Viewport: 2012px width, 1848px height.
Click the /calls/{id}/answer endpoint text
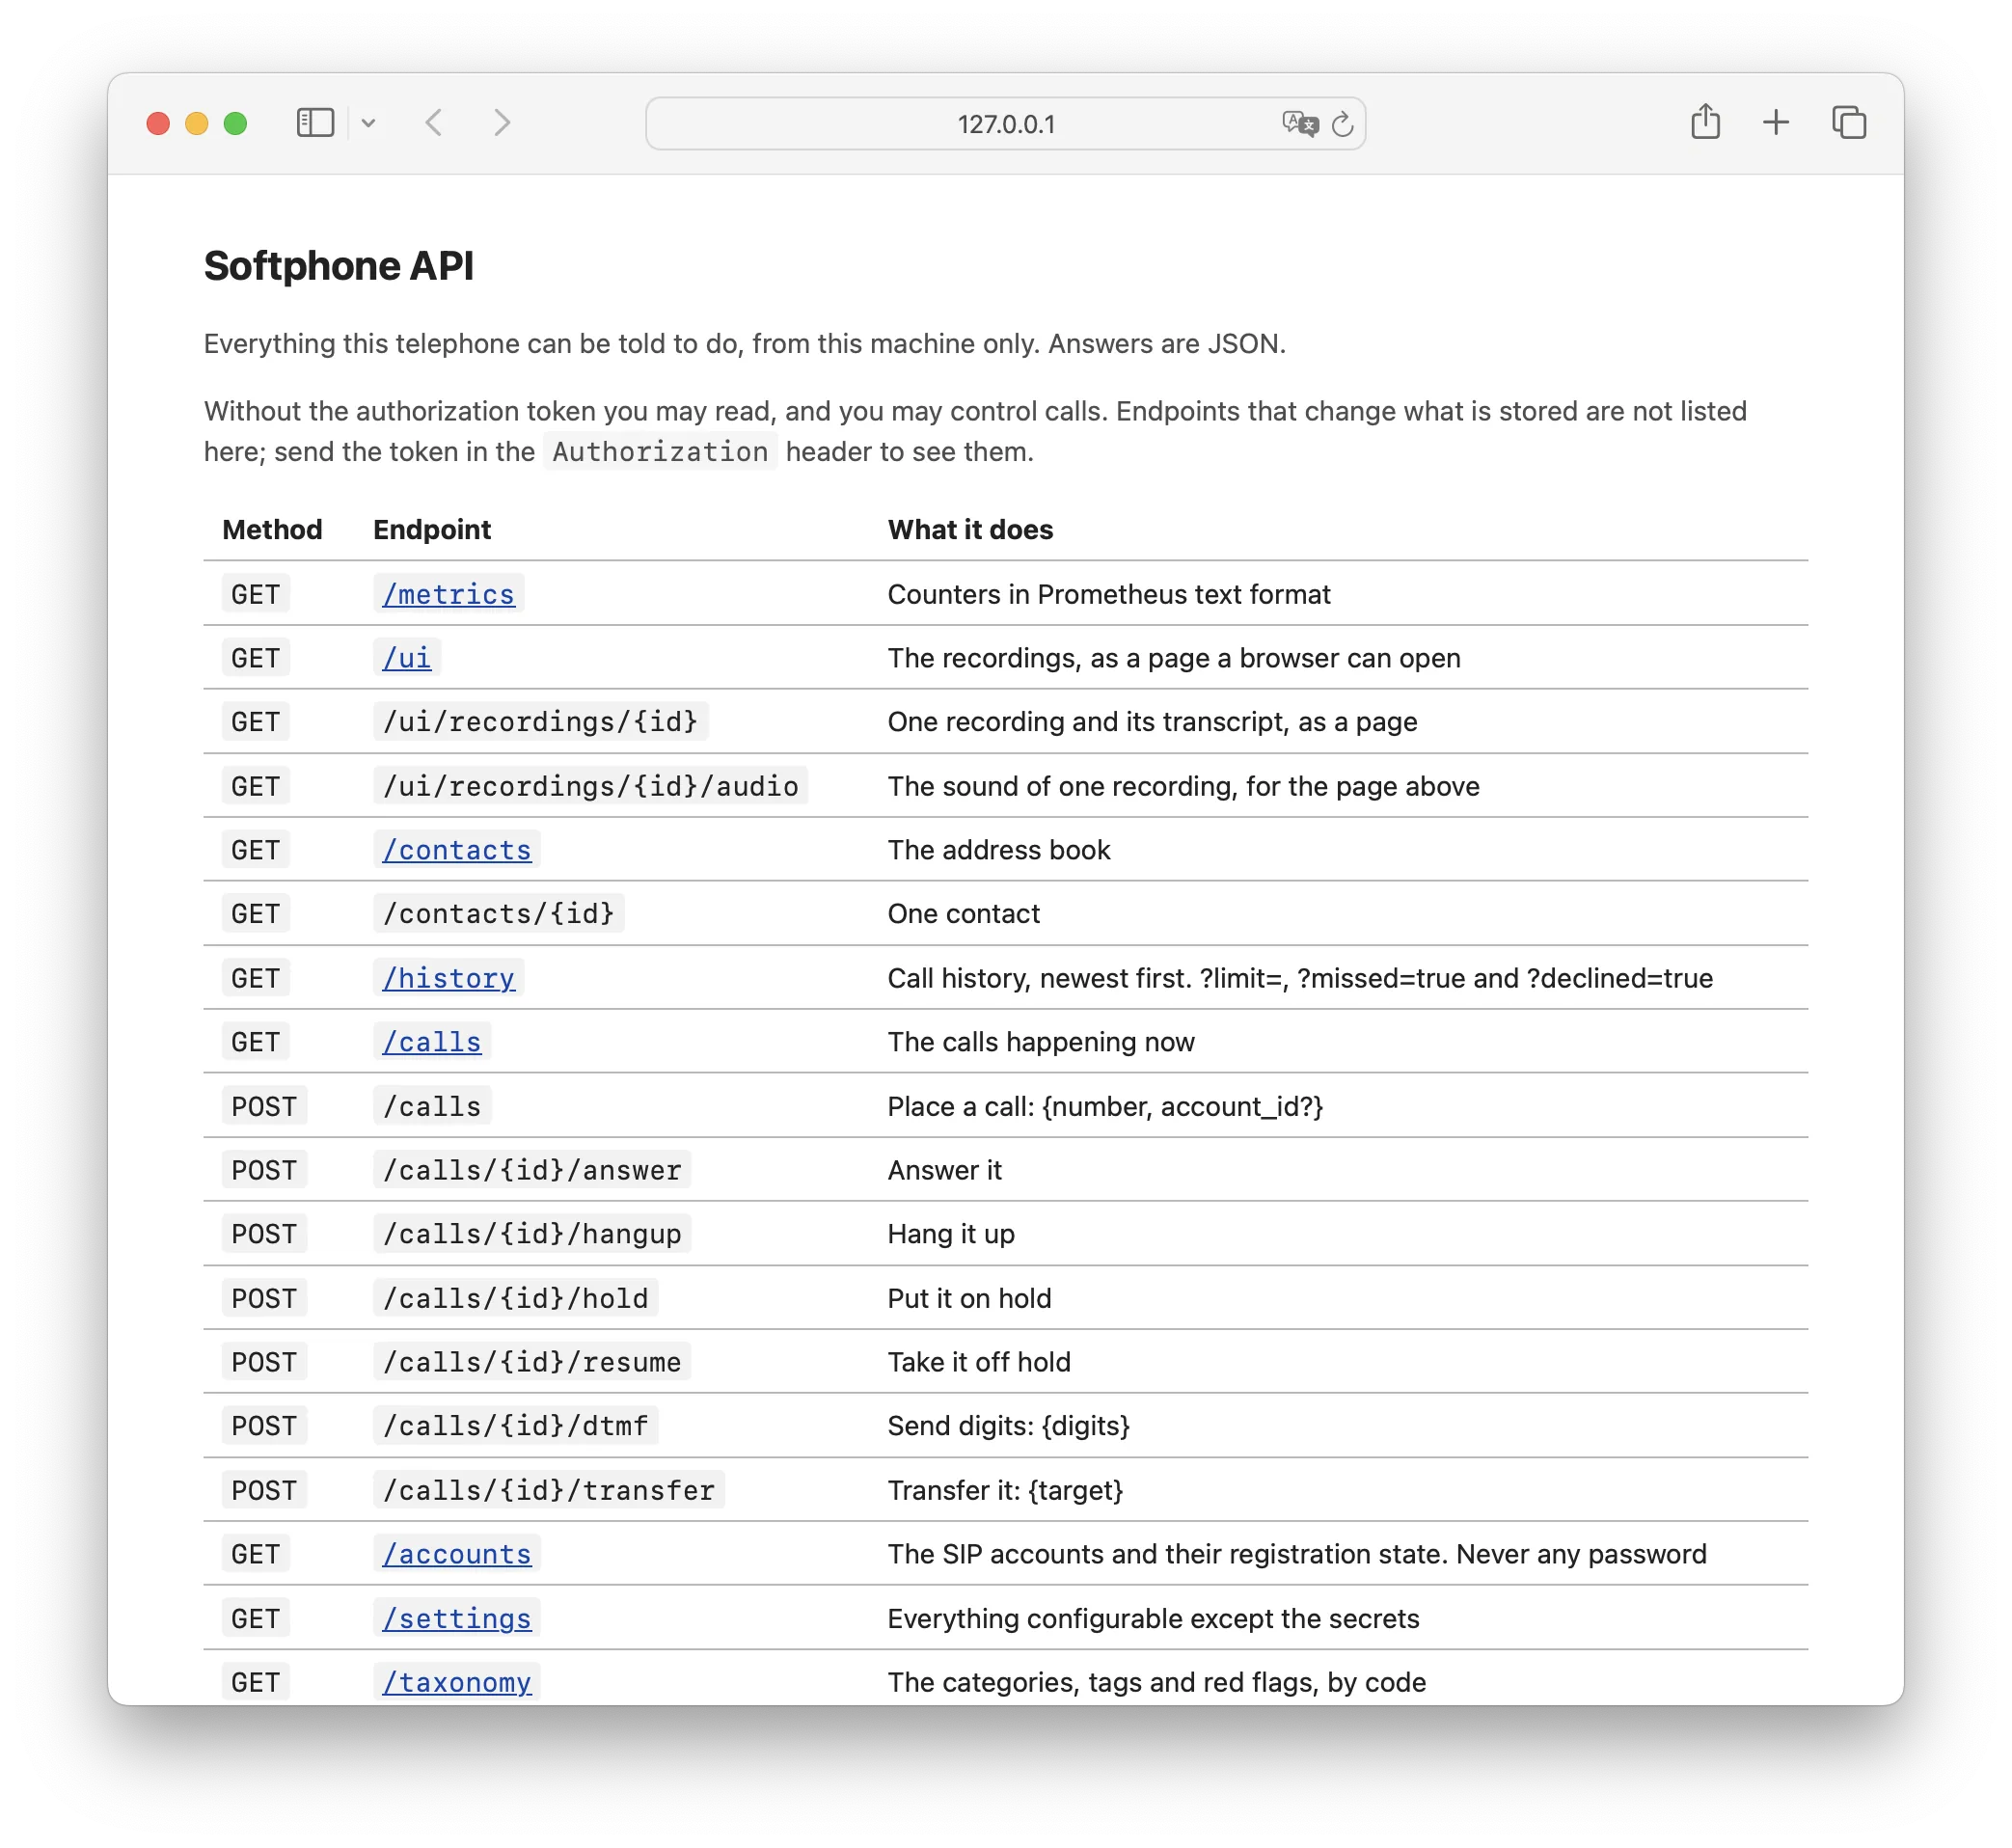pos(532,1170)
